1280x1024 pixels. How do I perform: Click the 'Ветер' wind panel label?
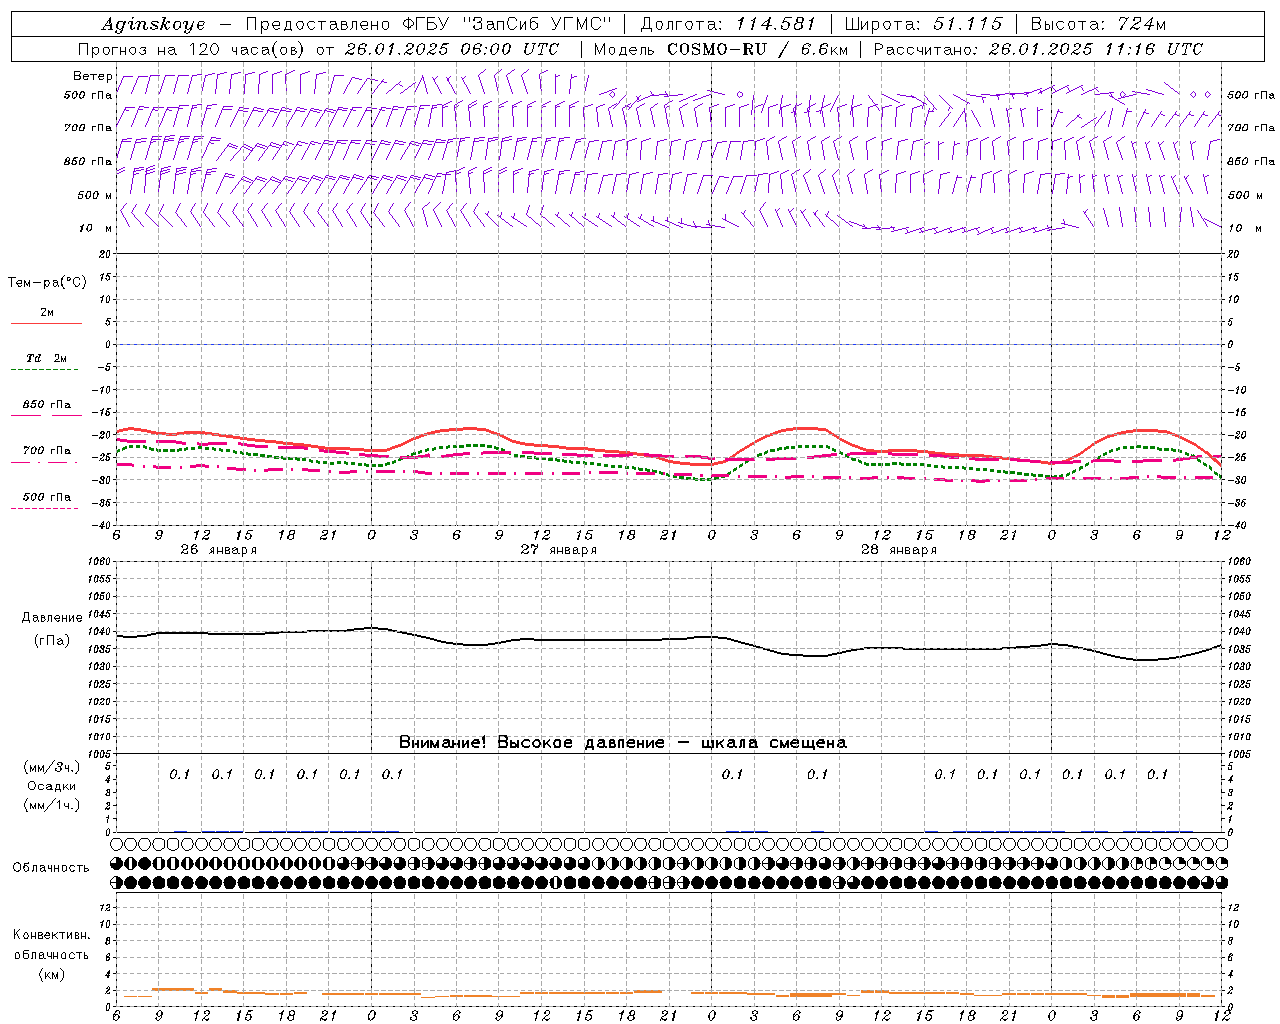coord(93,76)
